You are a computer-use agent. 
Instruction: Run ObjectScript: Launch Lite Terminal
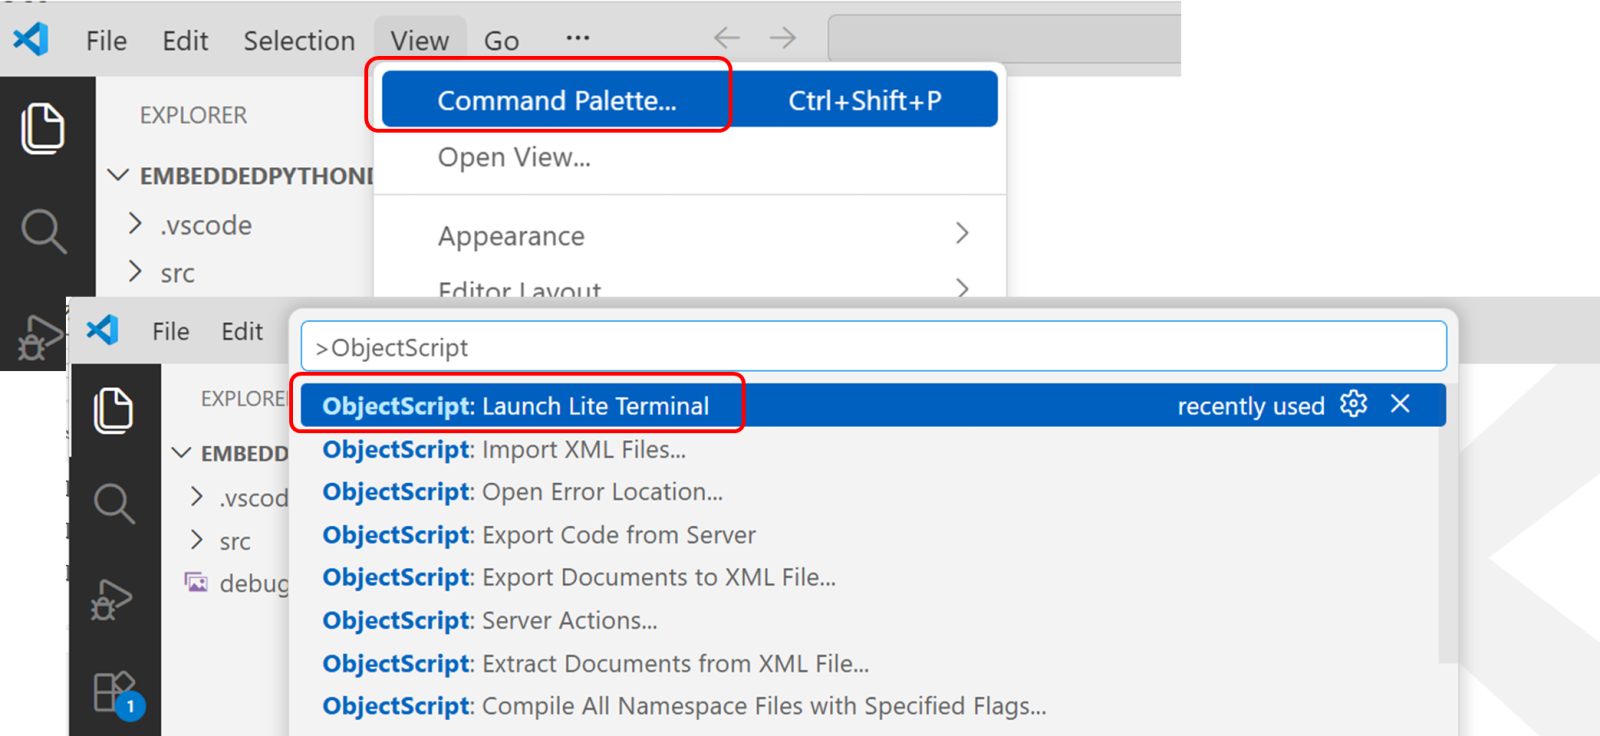click(516, 406)
